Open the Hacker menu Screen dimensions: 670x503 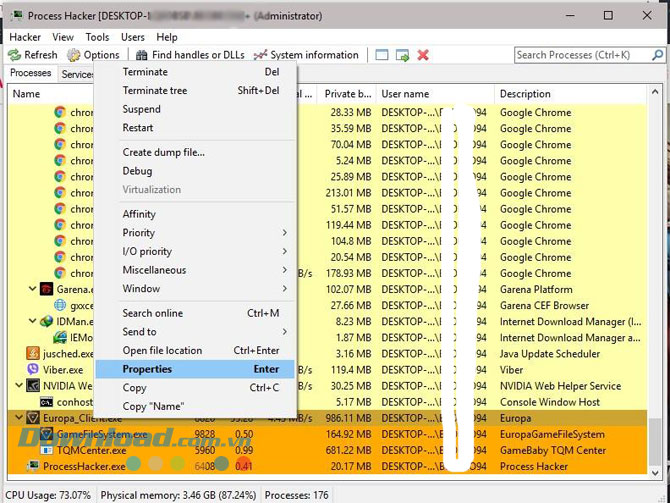tap(25, 37)
